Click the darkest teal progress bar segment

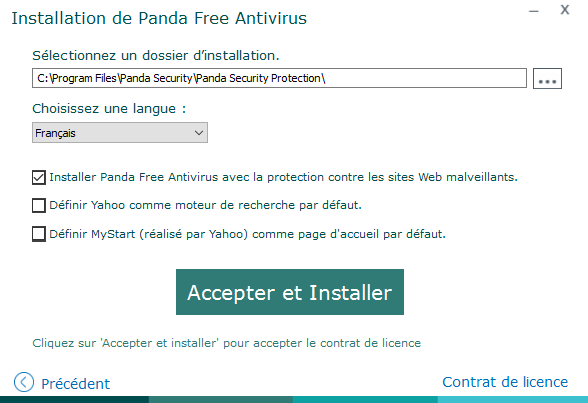[x=74, y=400]
